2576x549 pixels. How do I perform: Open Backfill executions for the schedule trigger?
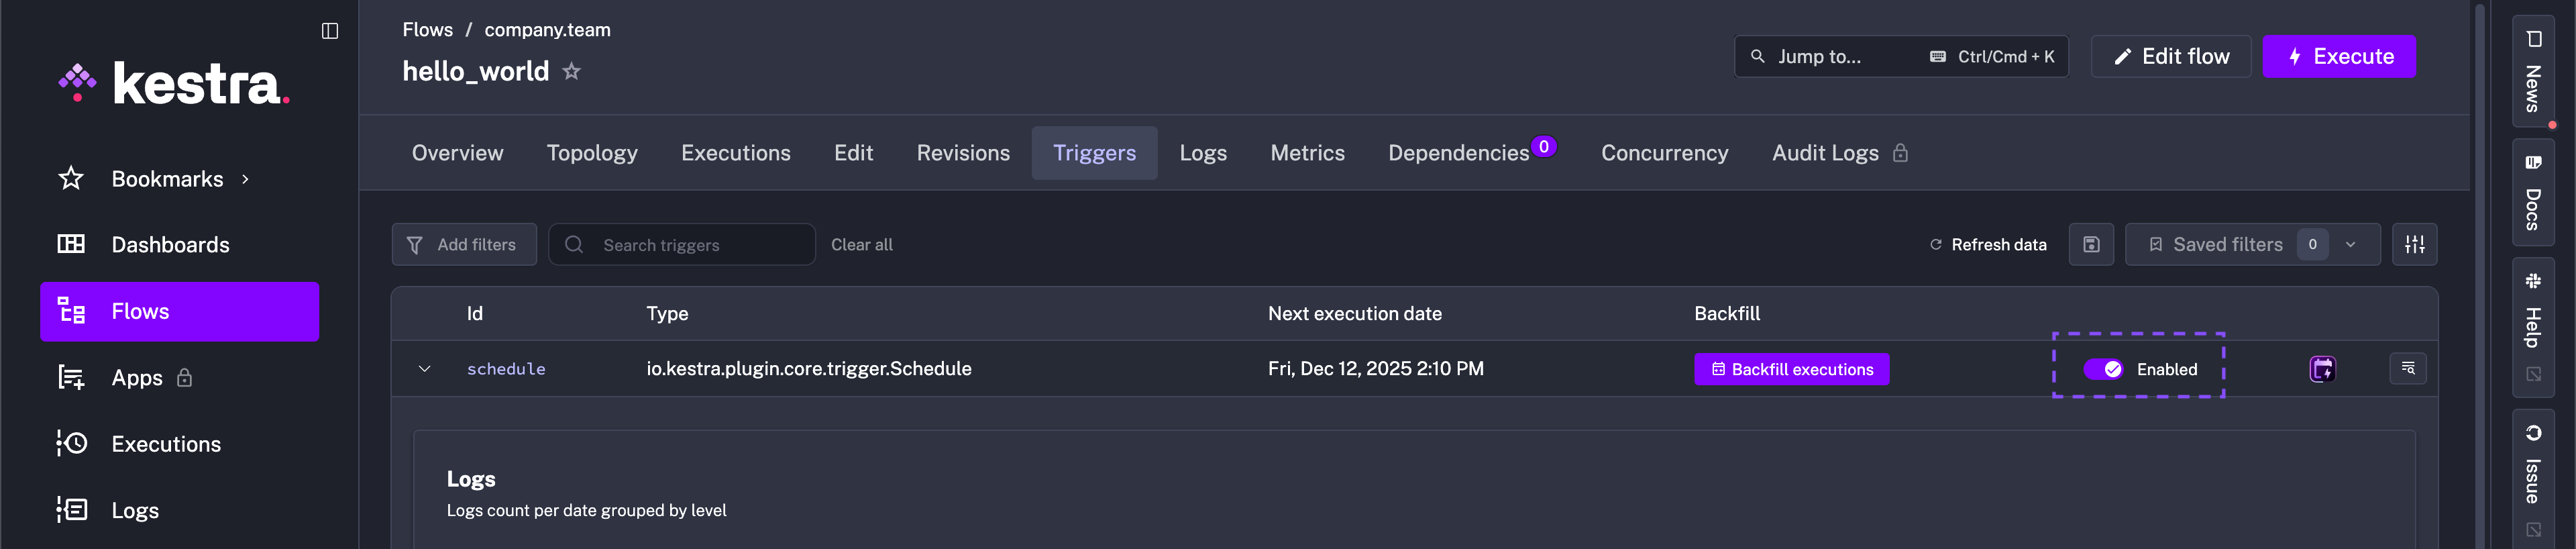tap(1792, 369)
